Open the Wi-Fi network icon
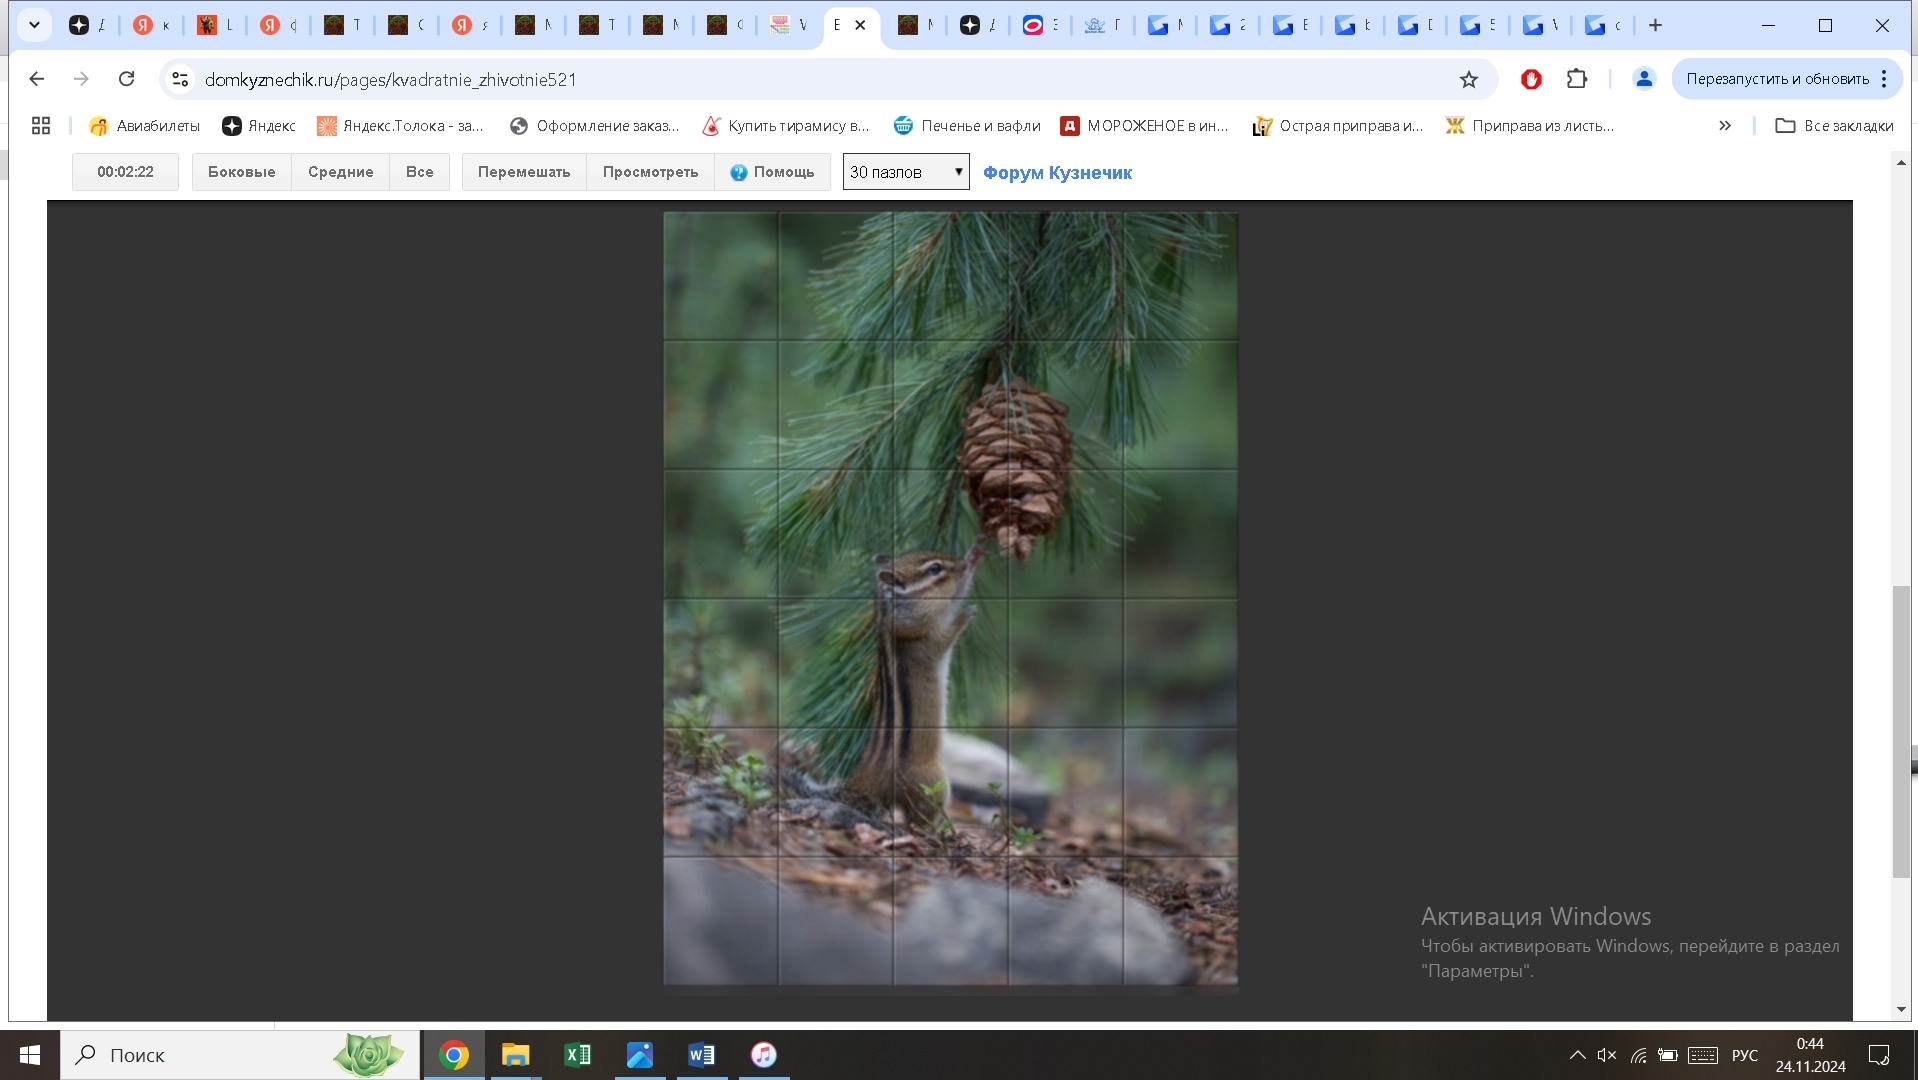 tap(1638, 1055)
